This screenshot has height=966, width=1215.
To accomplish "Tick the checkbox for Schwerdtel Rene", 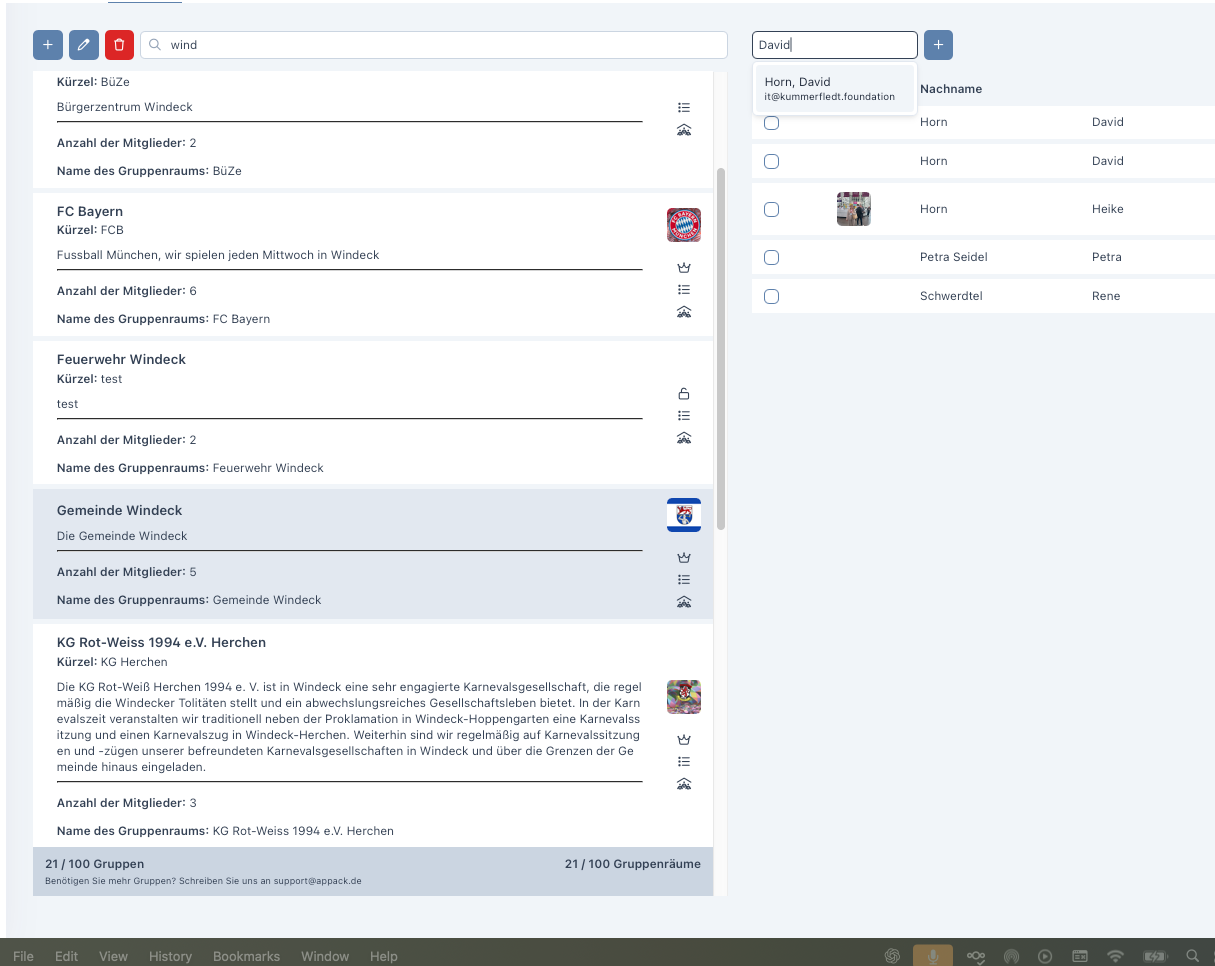I will click(771, 297).
